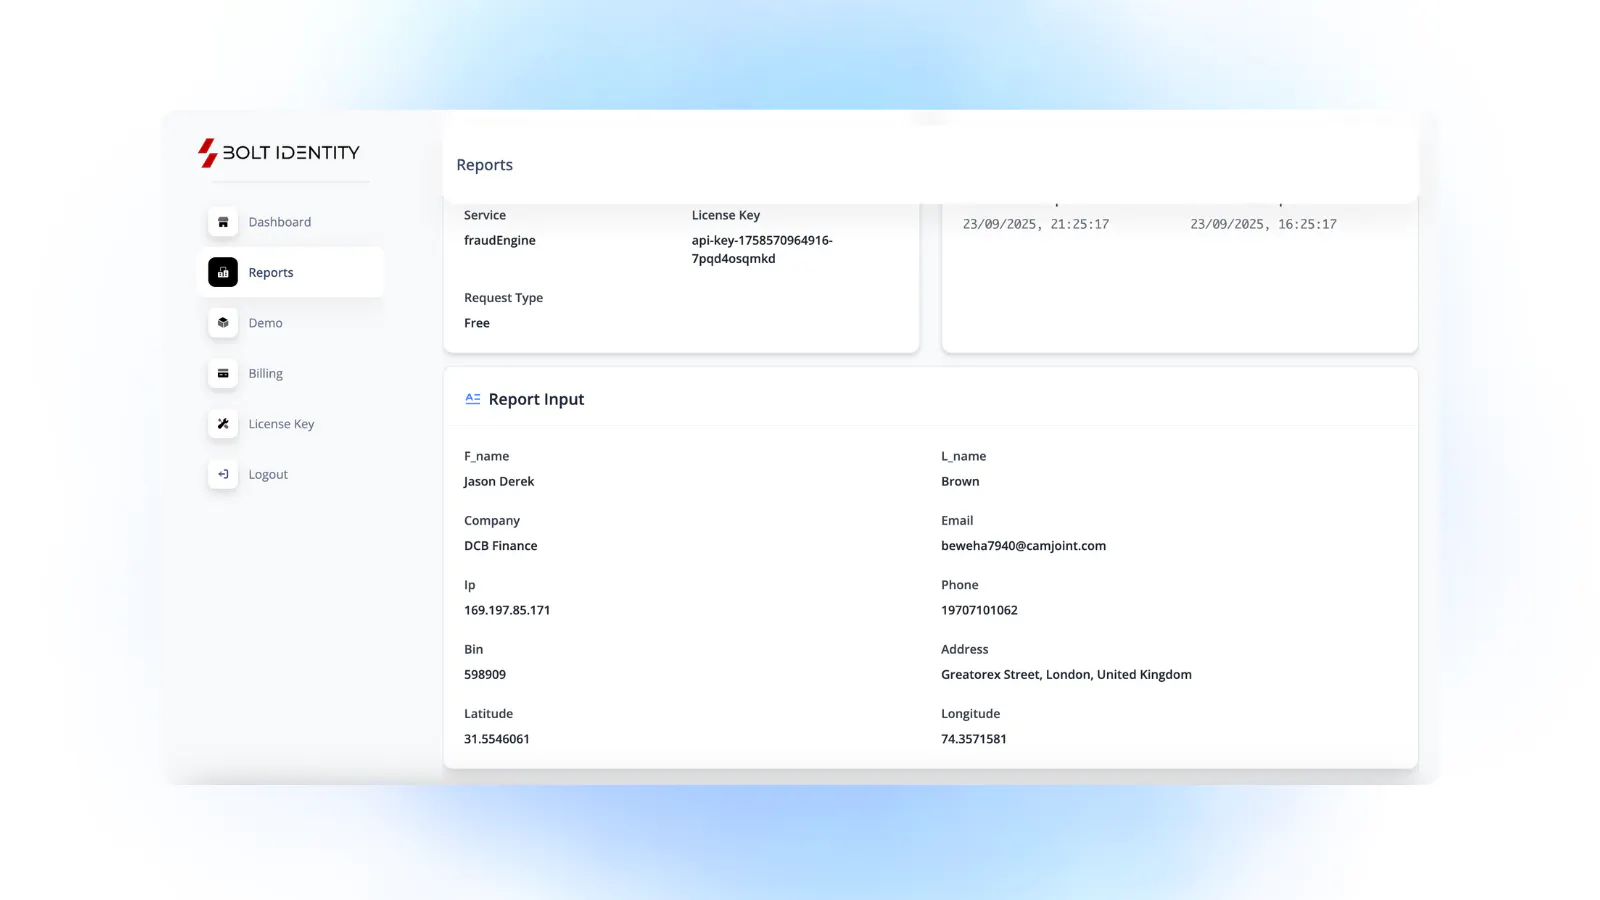
Task: Select phone number 19707101062
Action: tap(979, 610)
